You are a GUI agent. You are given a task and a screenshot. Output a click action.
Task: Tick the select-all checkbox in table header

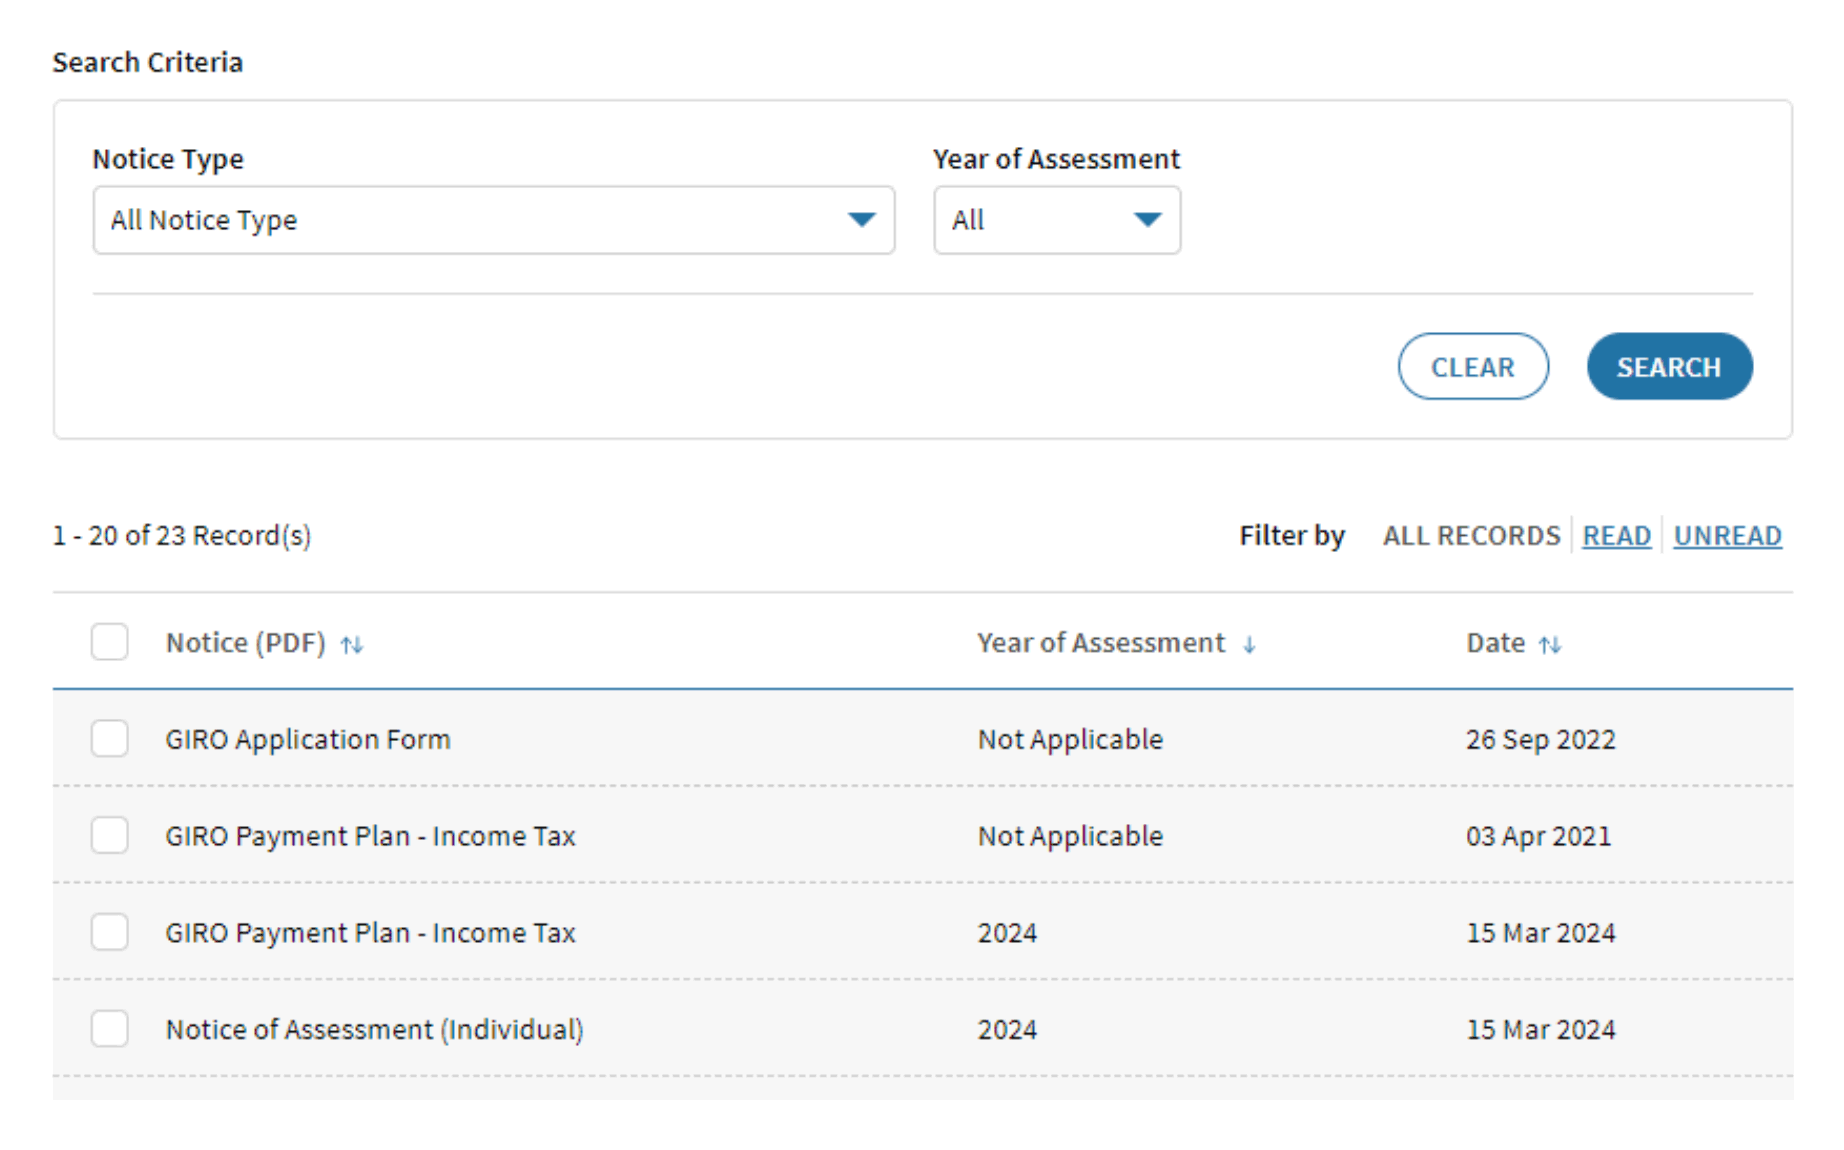[109, 642]
